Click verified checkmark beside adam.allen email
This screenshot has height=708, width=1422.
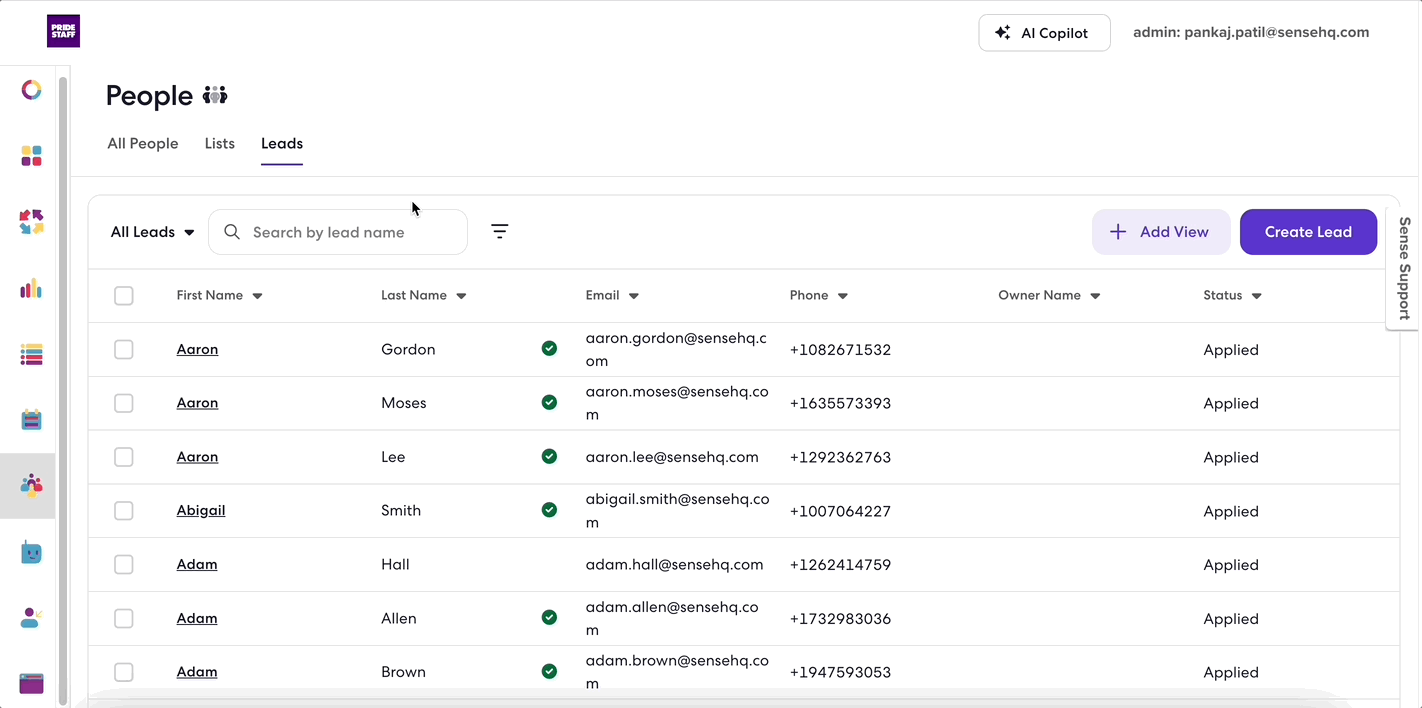549,617
